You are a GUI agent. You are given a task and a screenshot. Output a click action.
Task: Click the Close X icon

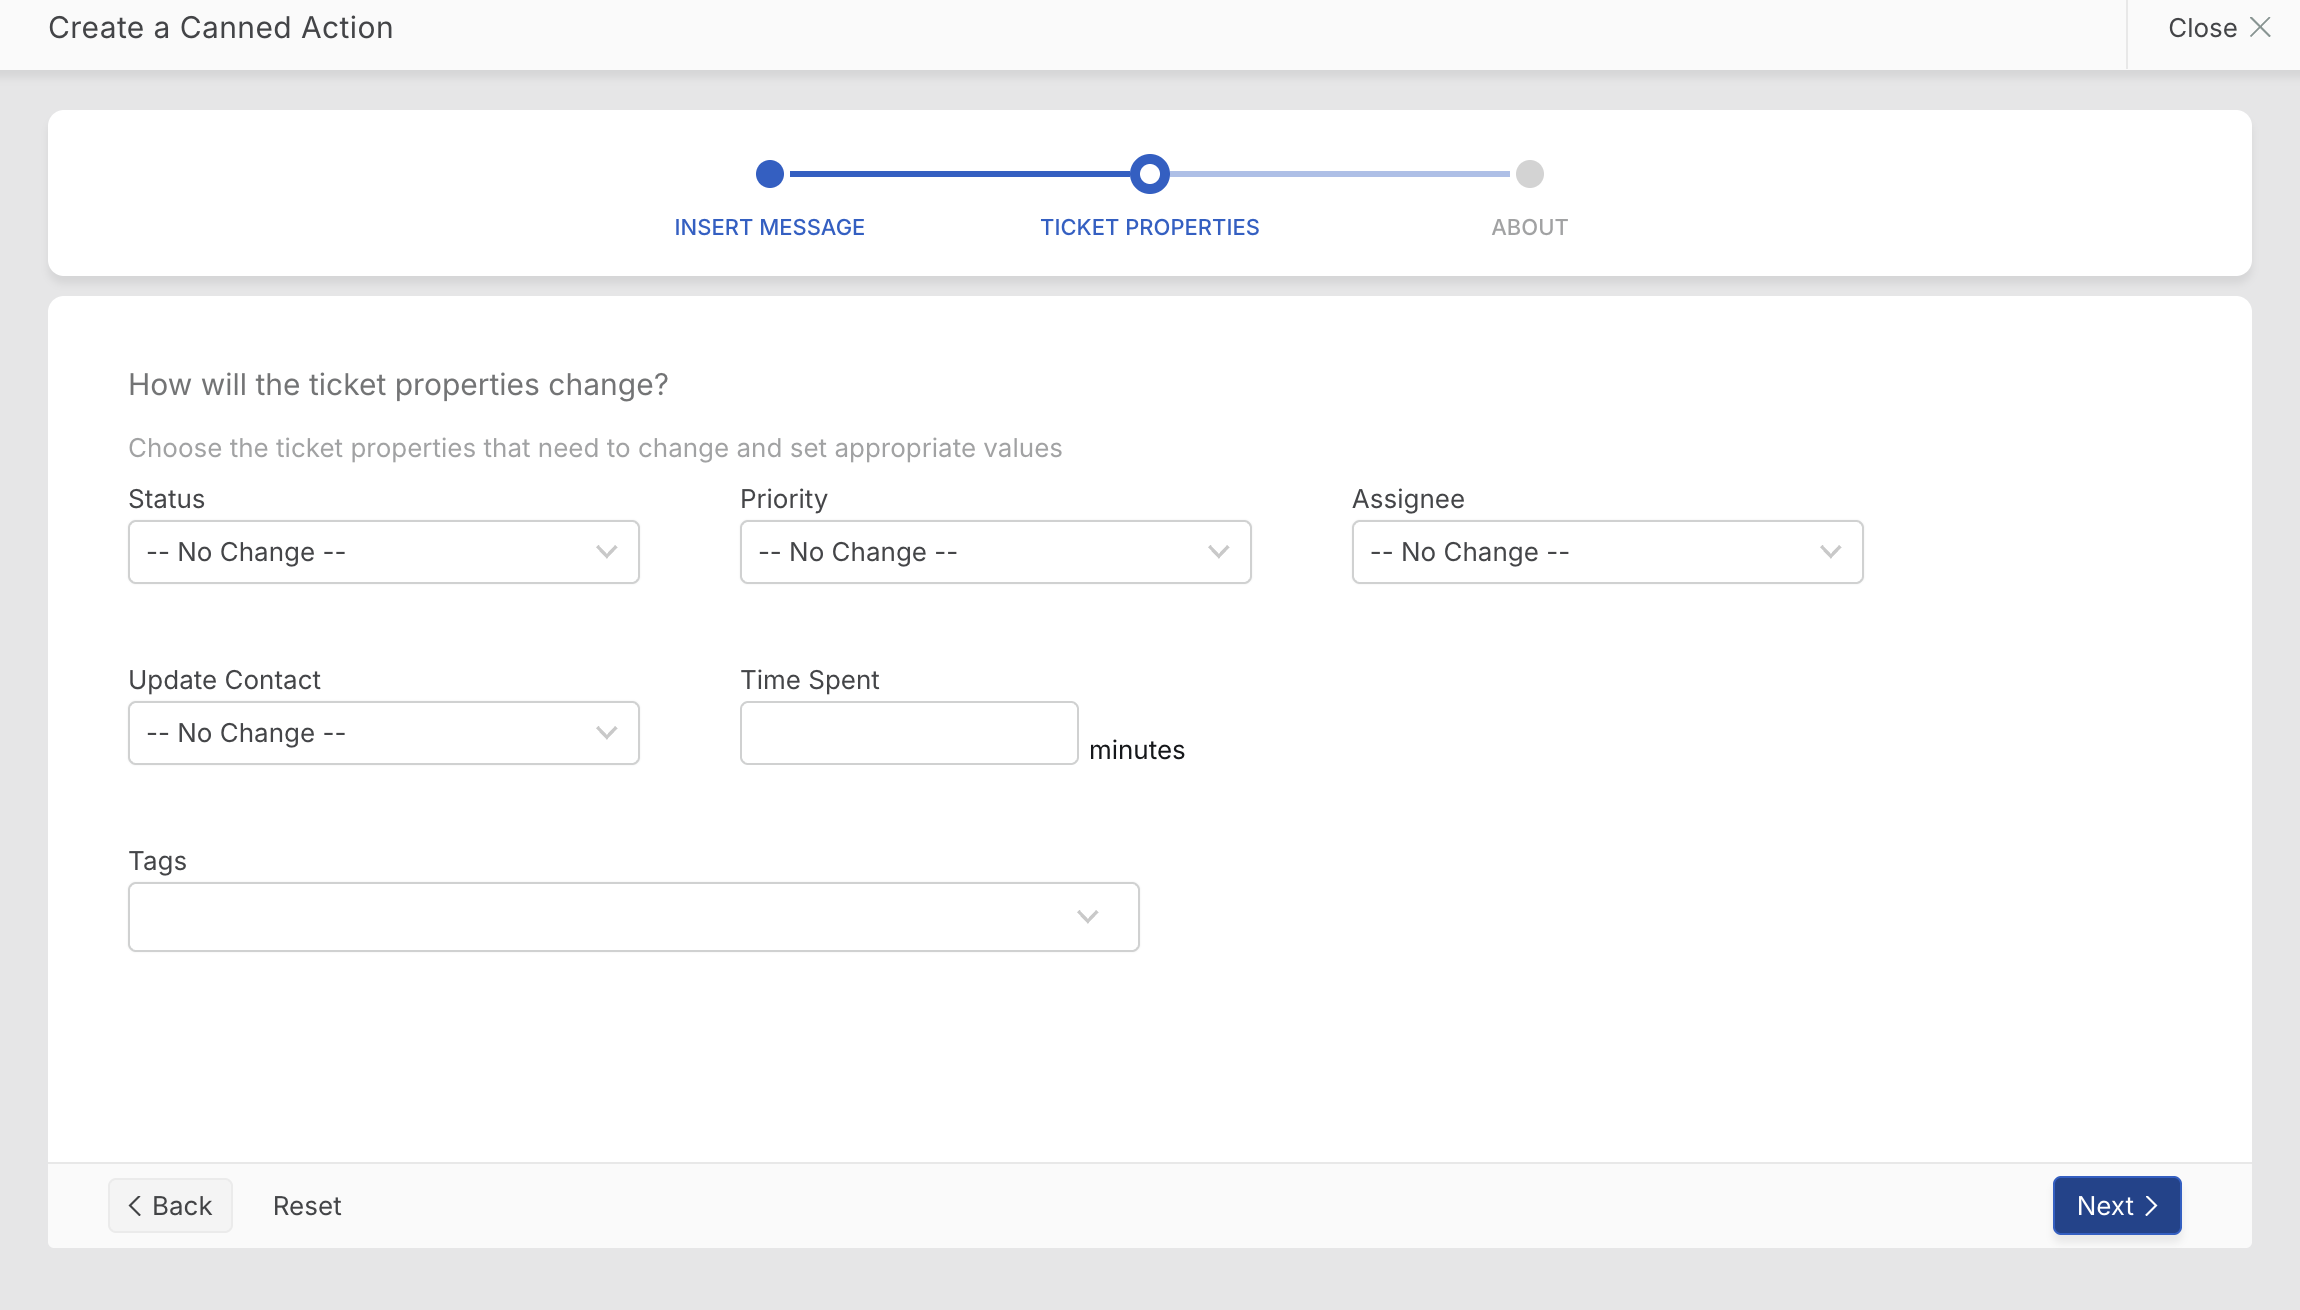pos(2260,28)
